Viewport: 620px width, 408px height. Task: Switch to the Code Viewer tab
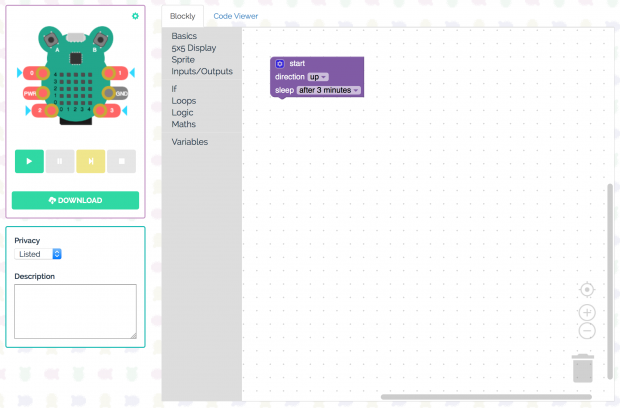[x=236, y=17]
